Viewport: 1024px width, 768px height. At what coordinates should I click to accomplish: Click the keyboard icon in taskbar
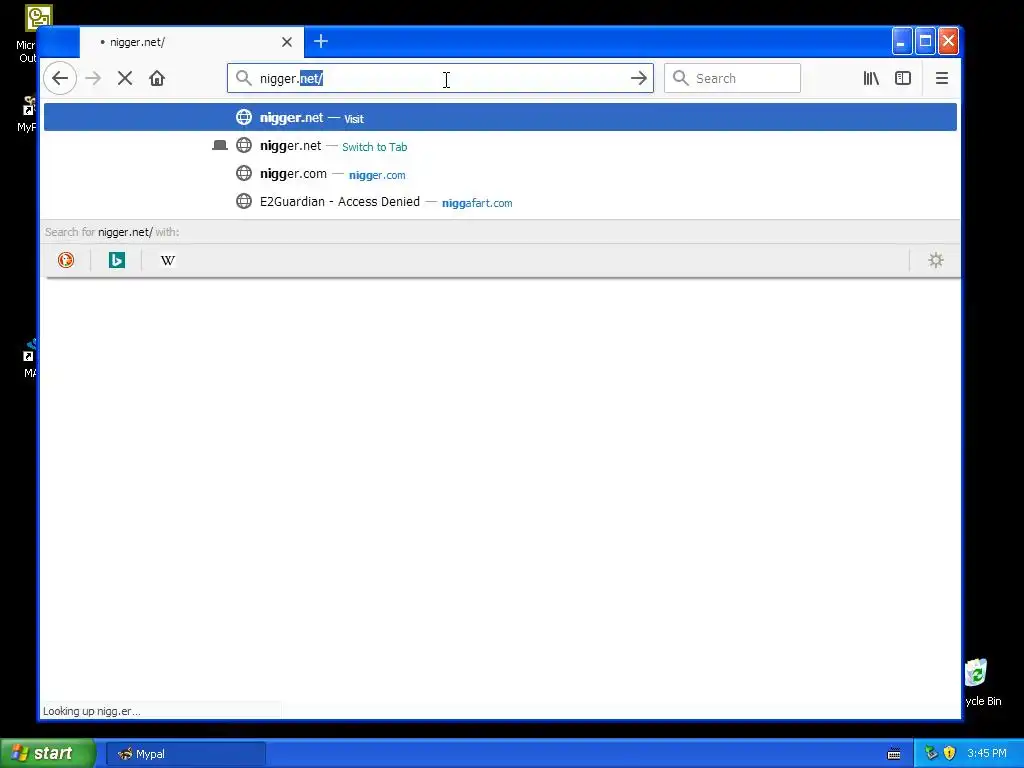tap(894, 754)
